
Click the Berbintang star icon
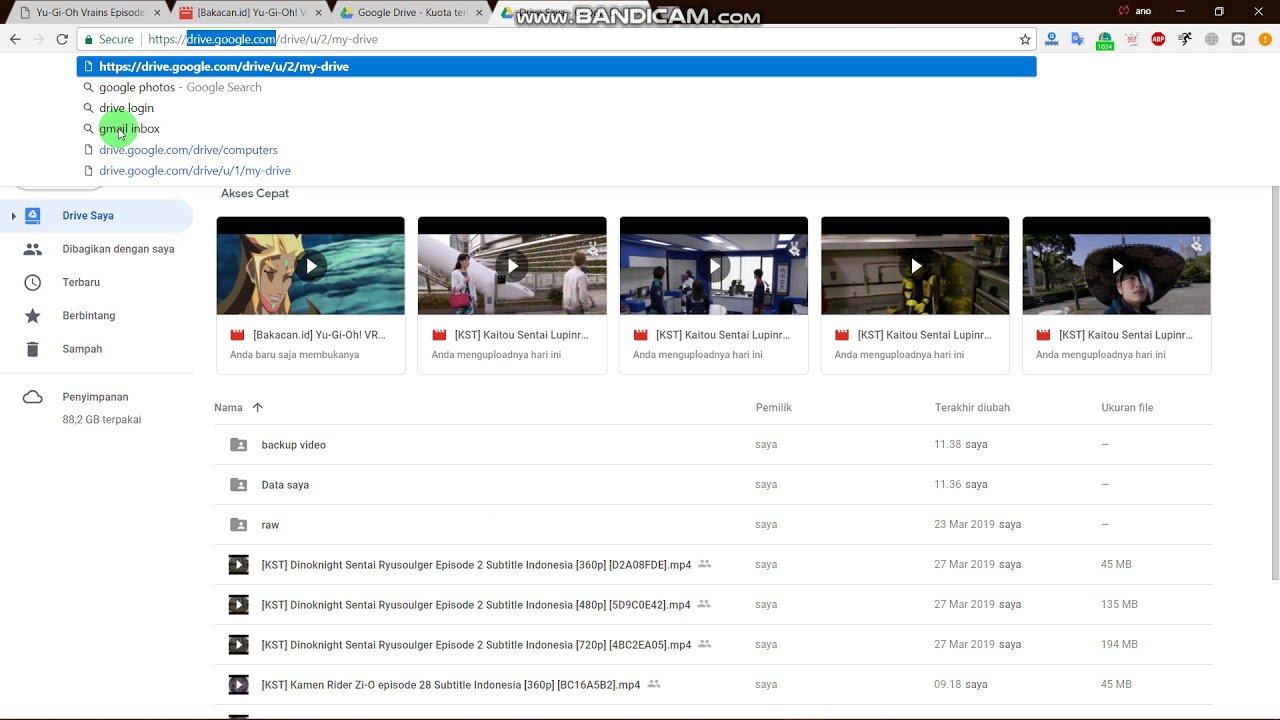point(32,316)
